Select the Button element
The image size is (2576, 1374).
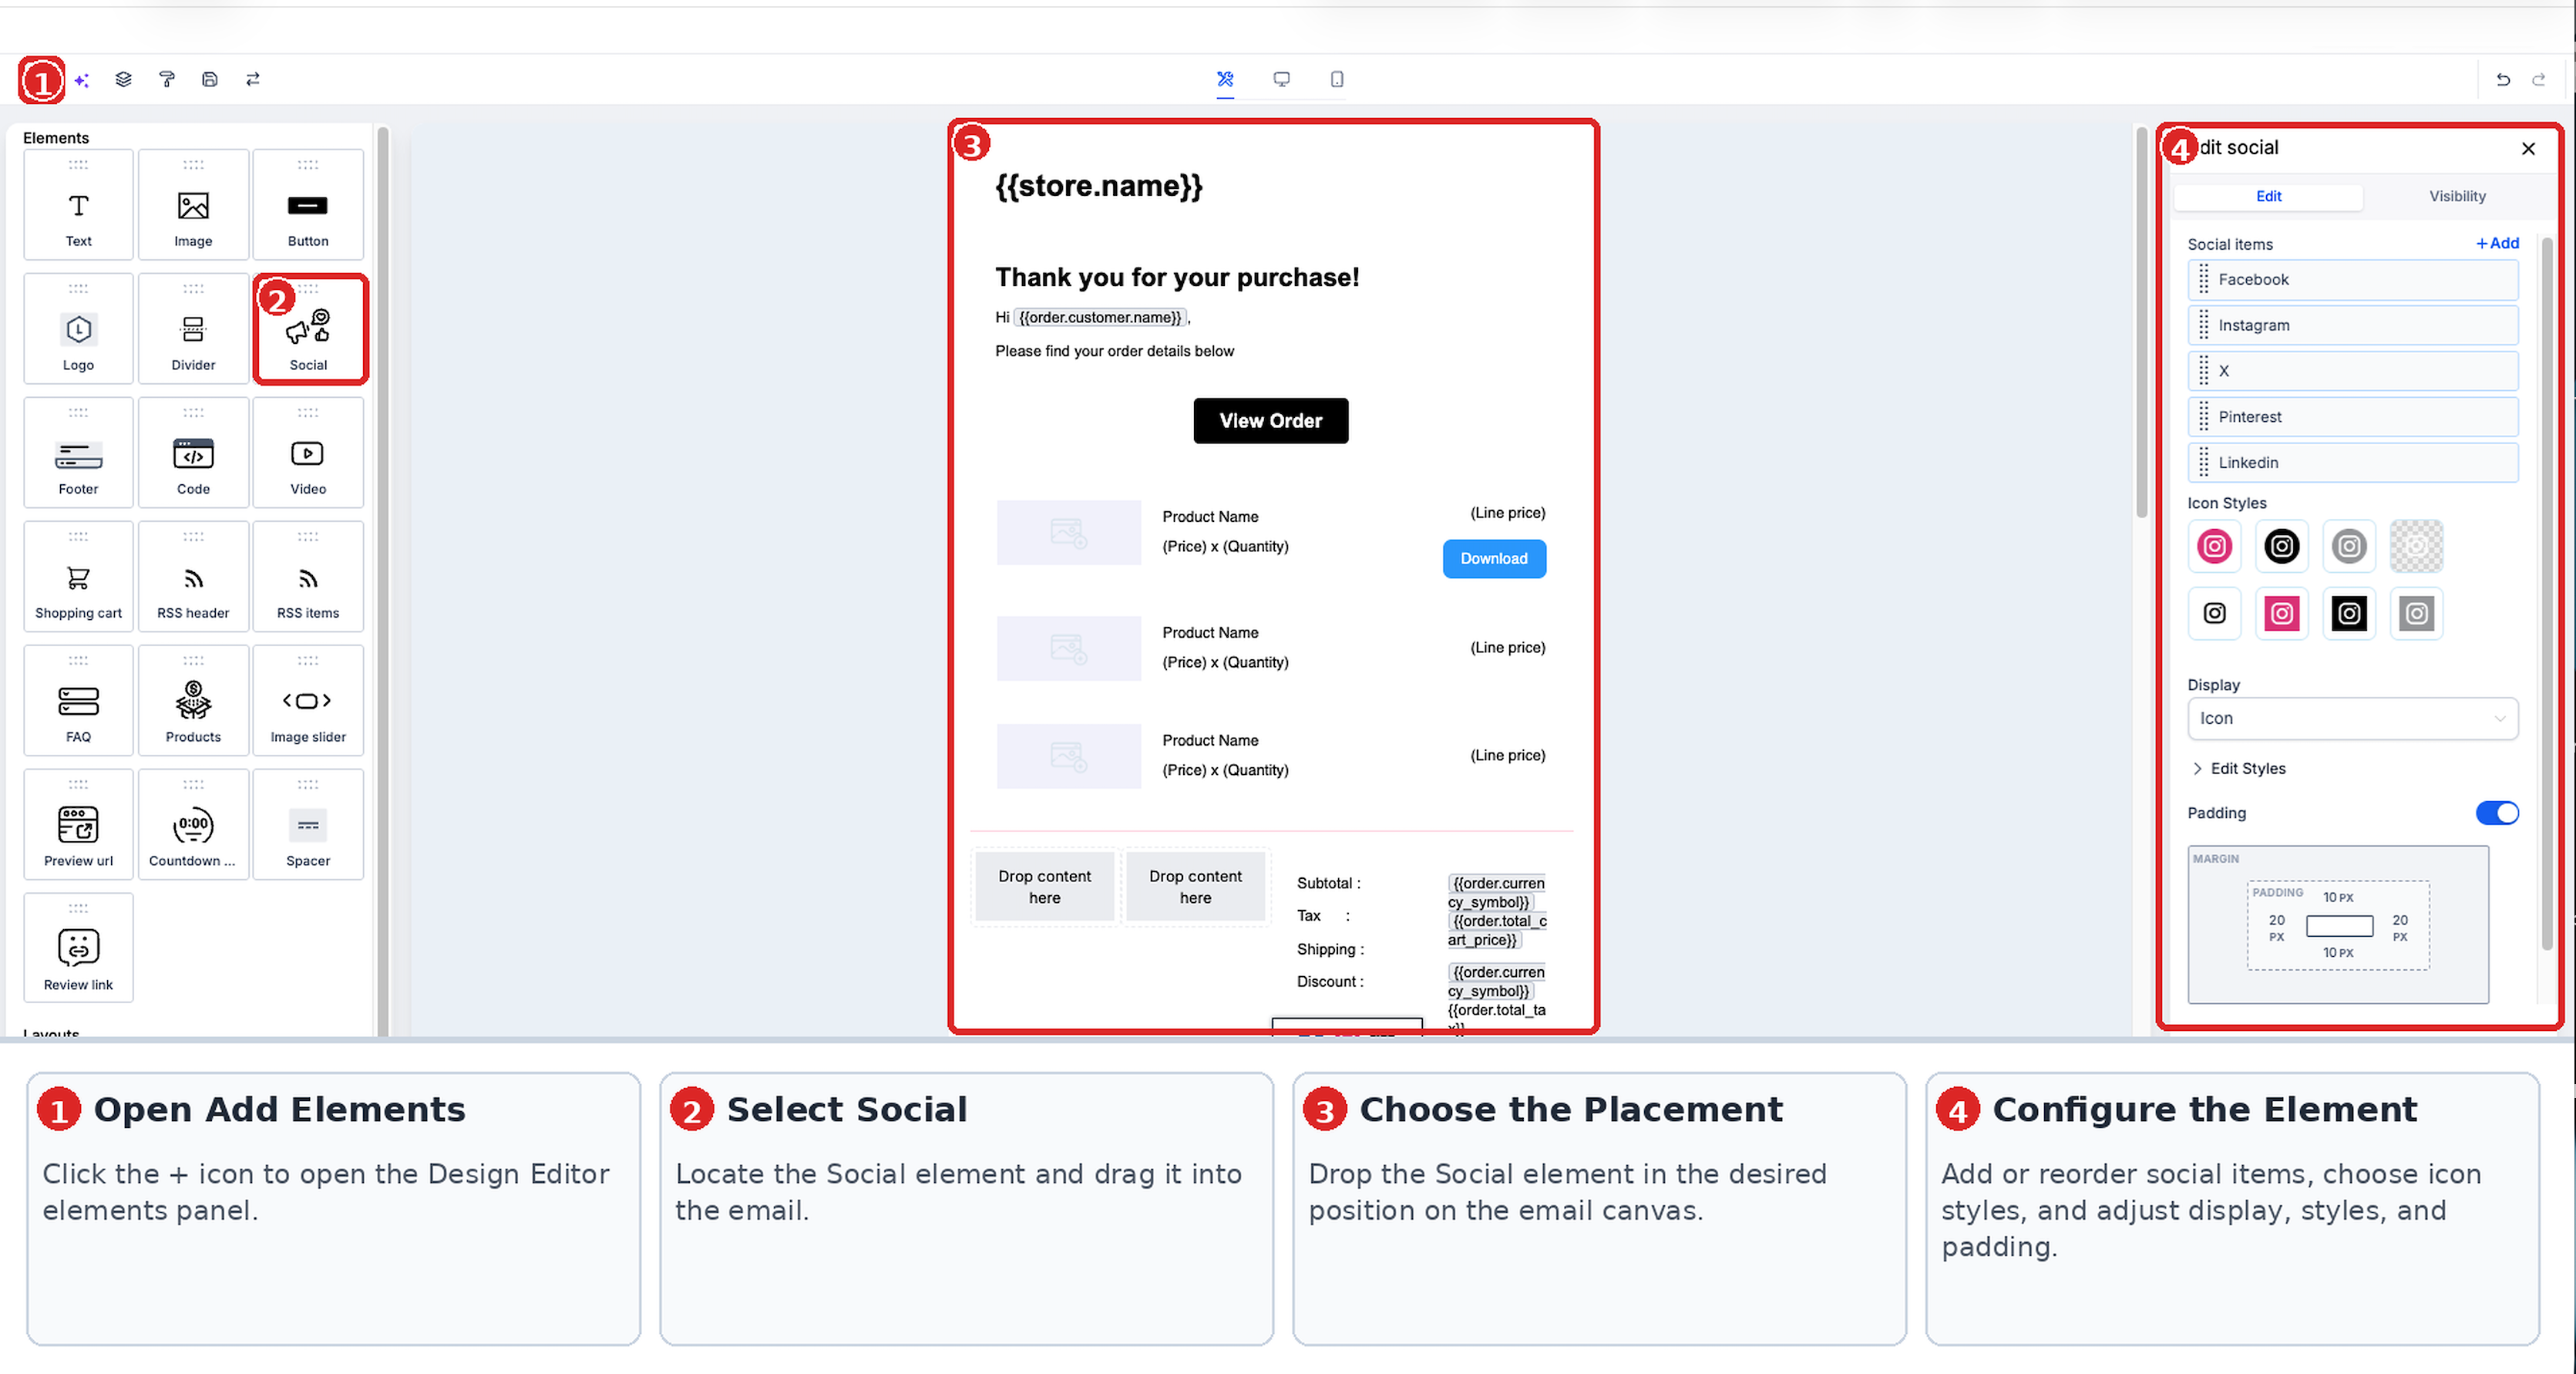point(308,205)
